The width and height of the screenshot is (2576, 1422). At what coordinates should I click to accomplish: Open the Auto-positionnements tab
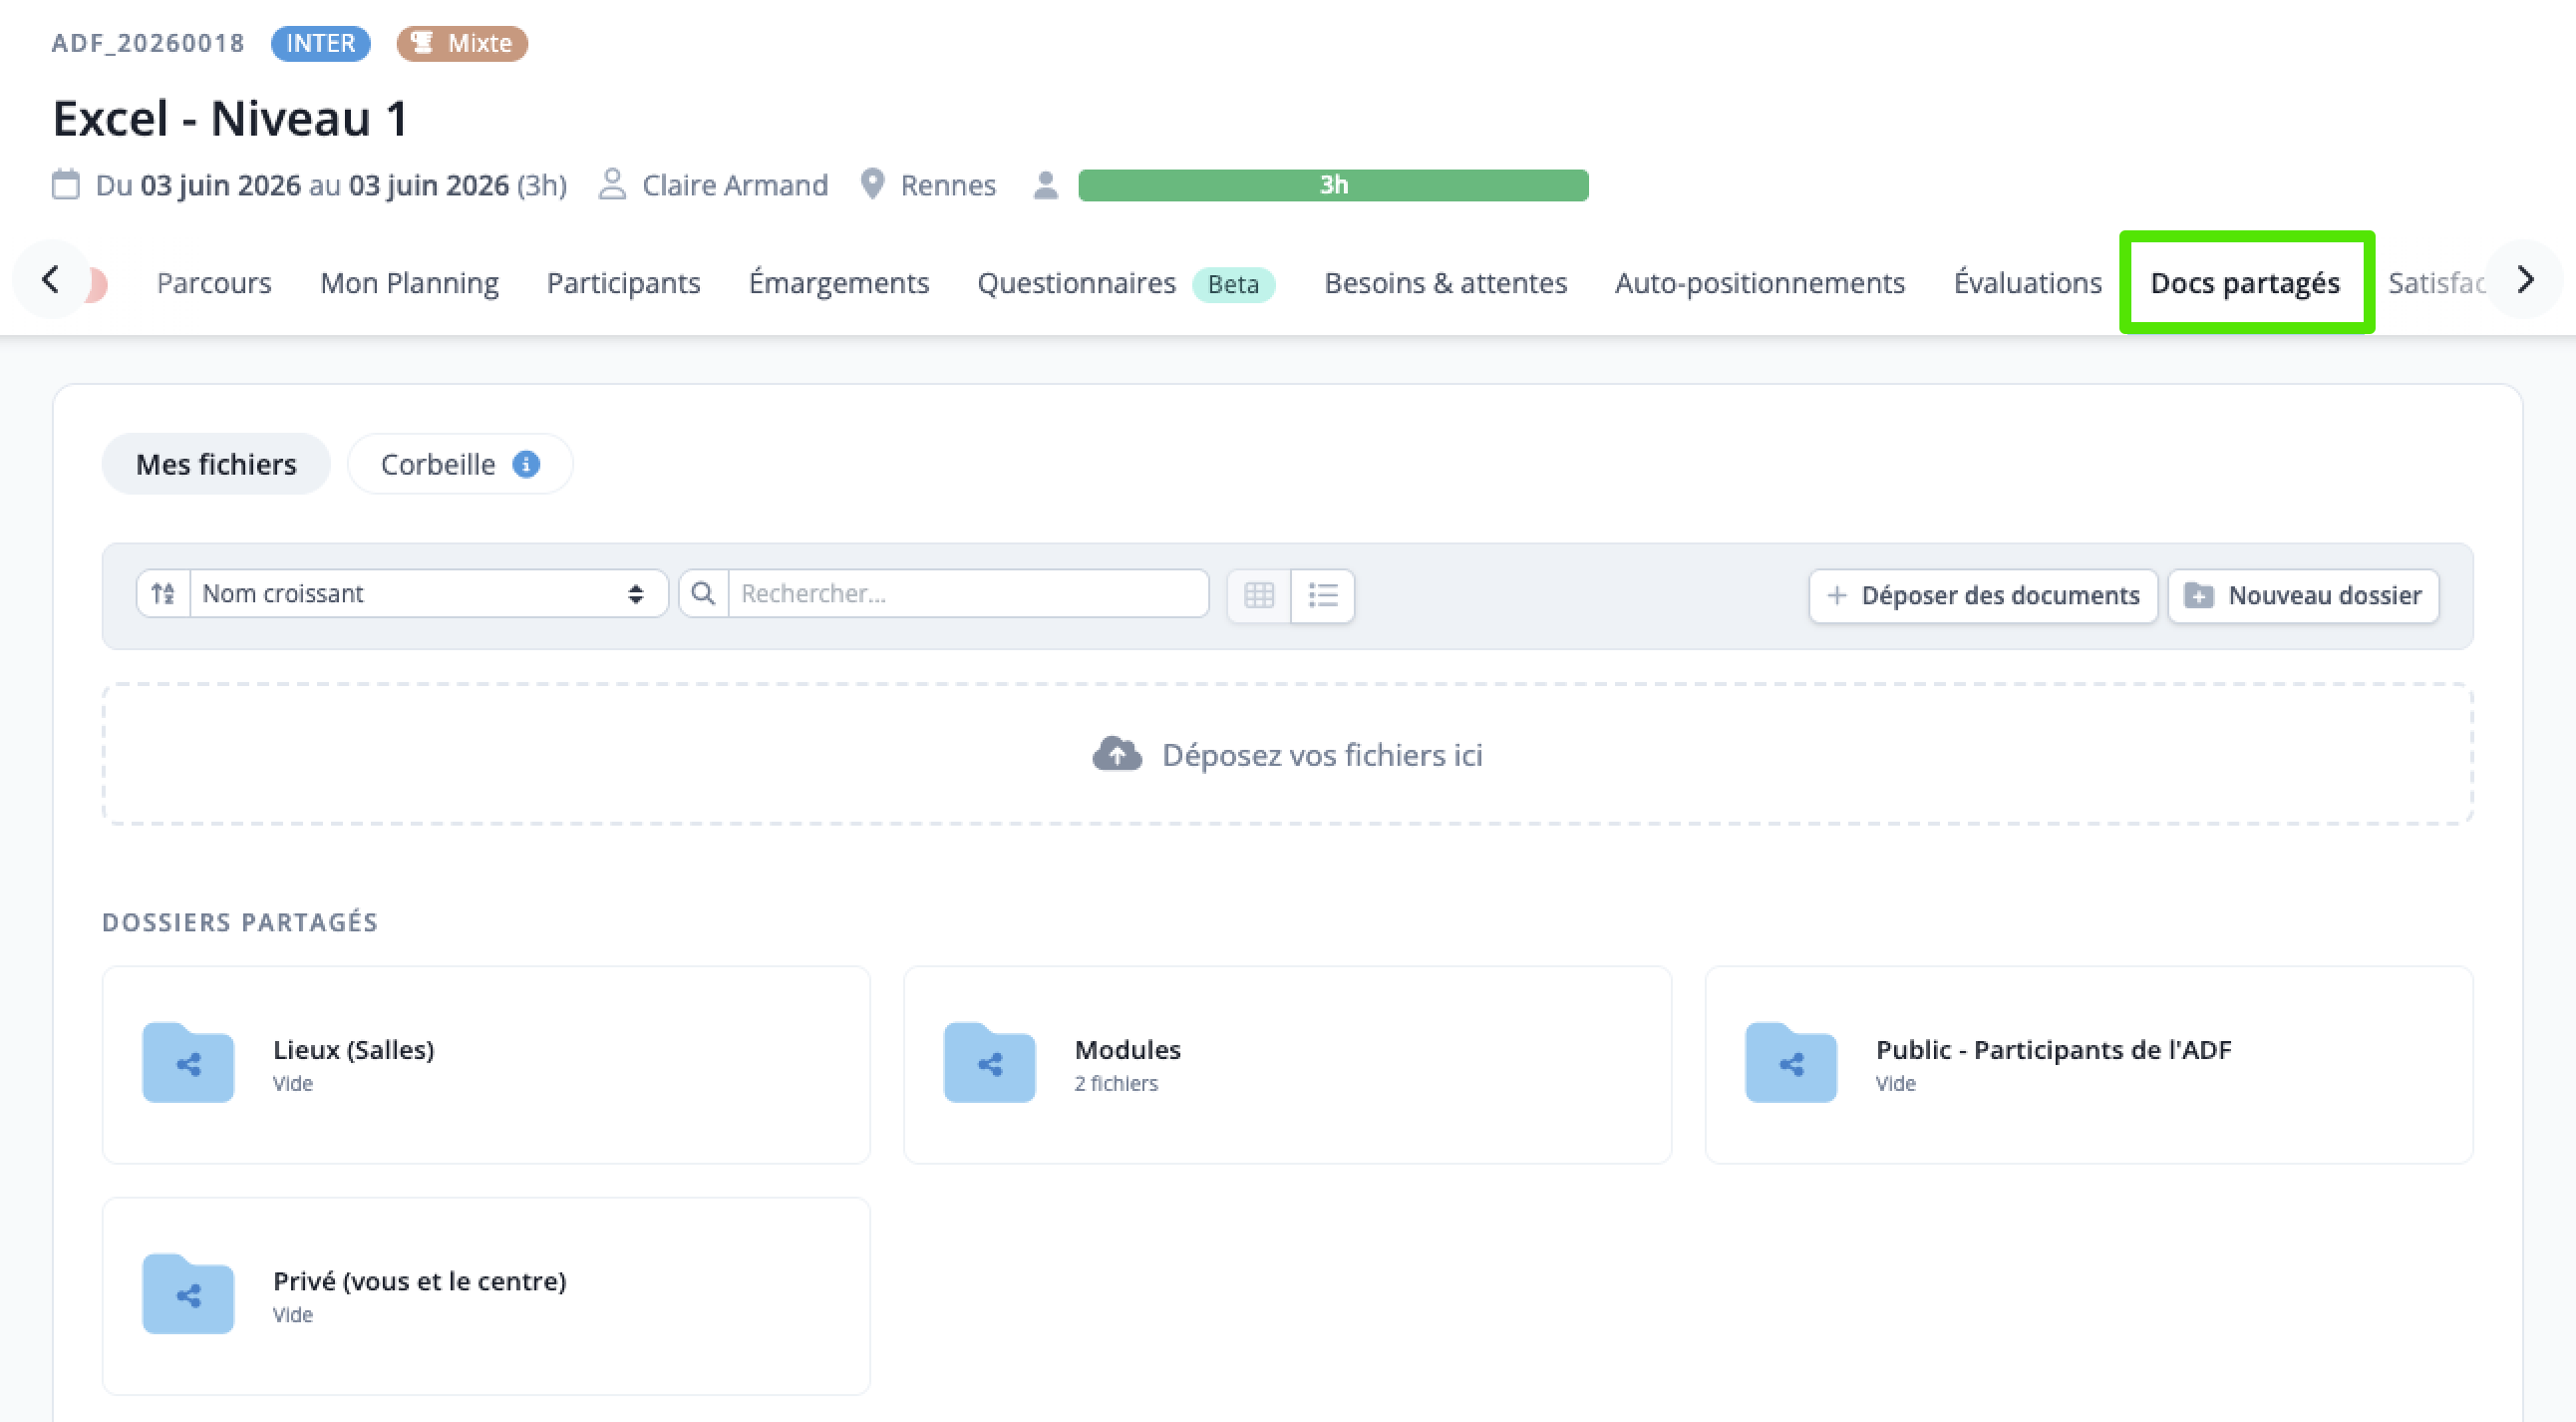click(1760, 283)
